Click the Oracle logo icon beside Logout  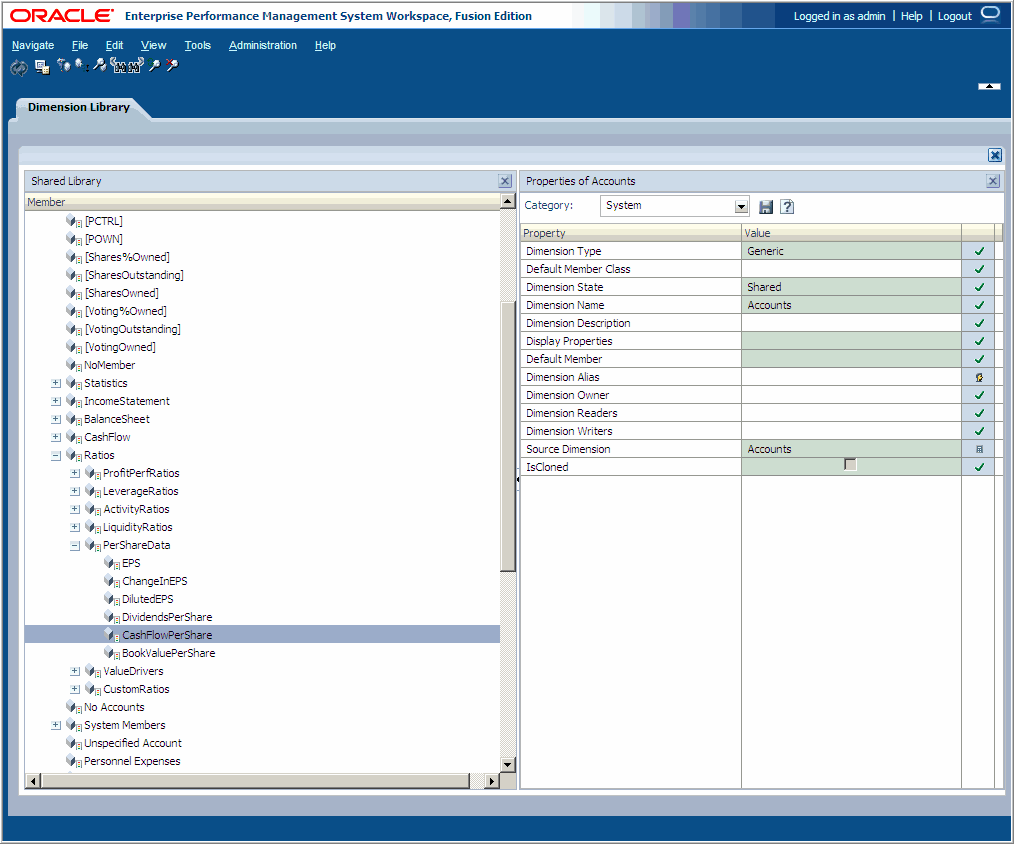(x=990, y=14)
